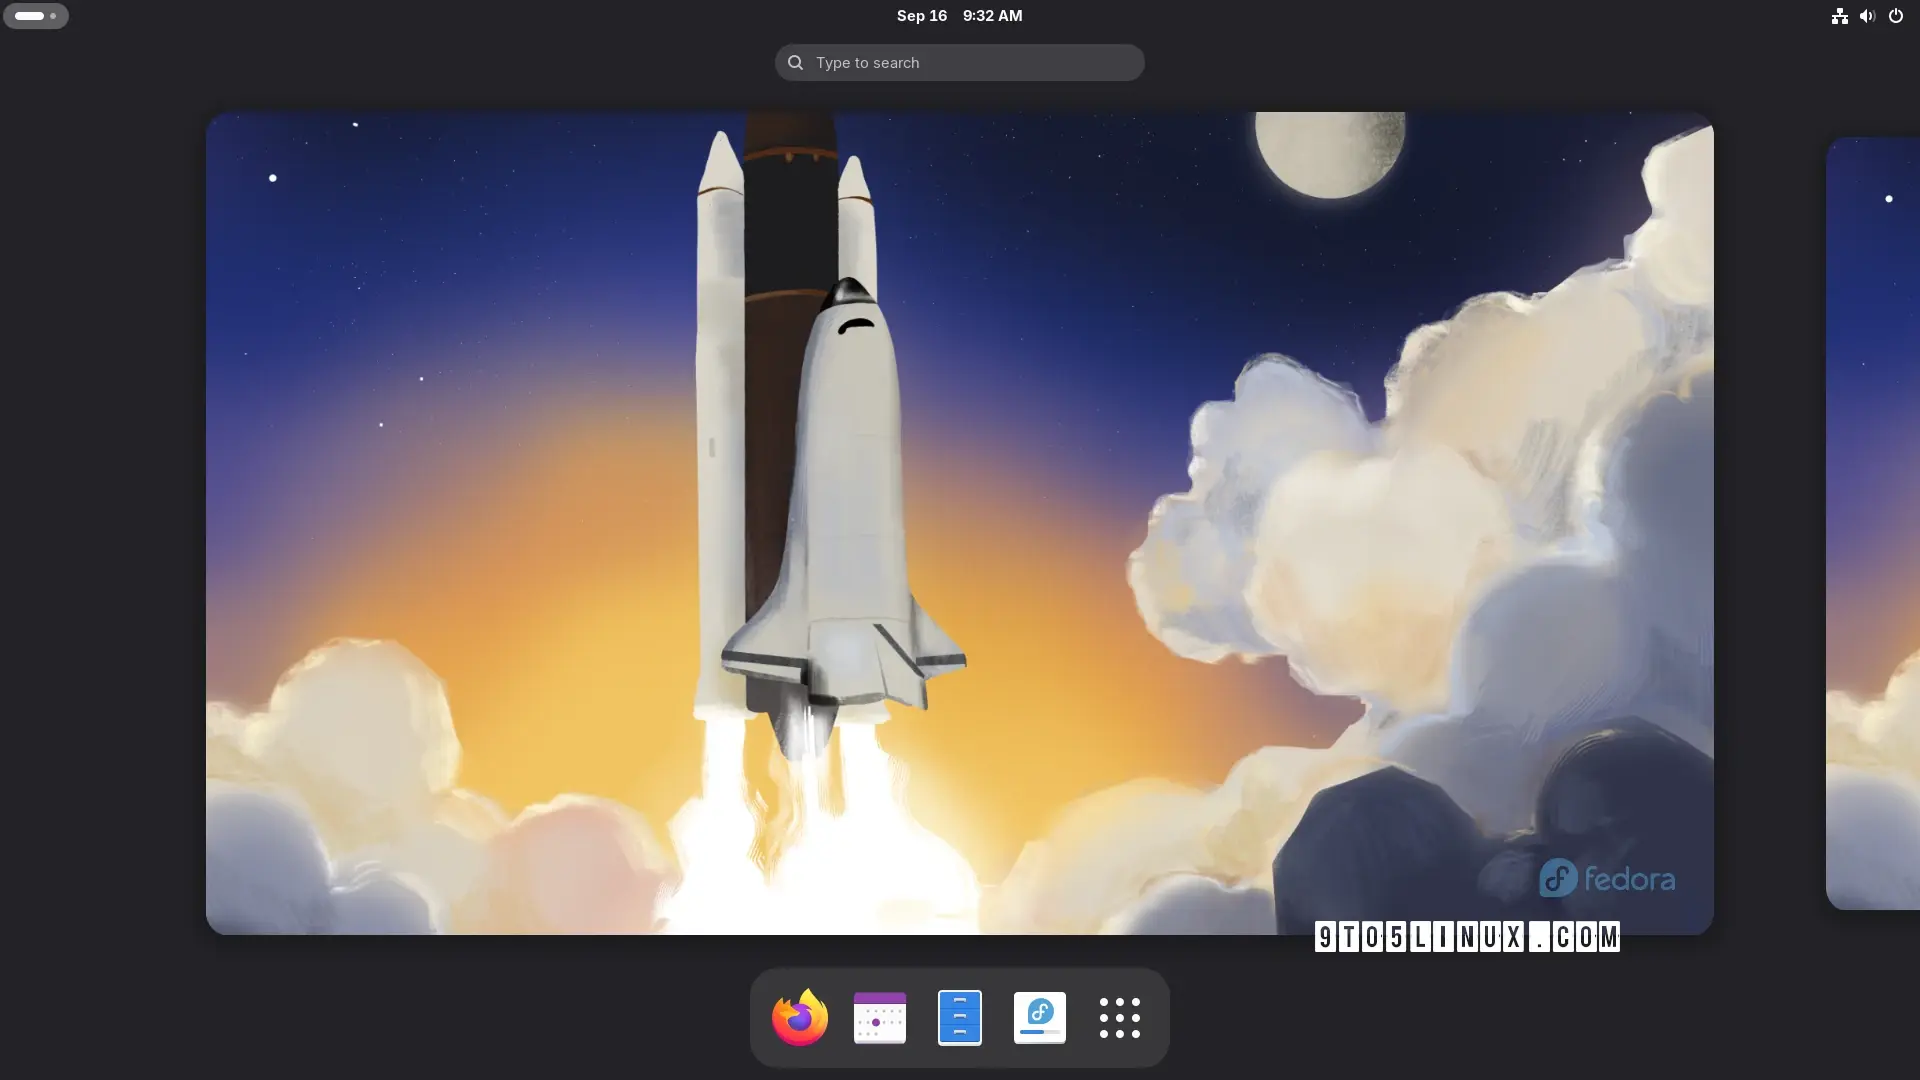Image resolution: width=1920 pixels, height=1080 pixels.
Task: Click the 9:32 AM clock label
Action: (991, 15)
